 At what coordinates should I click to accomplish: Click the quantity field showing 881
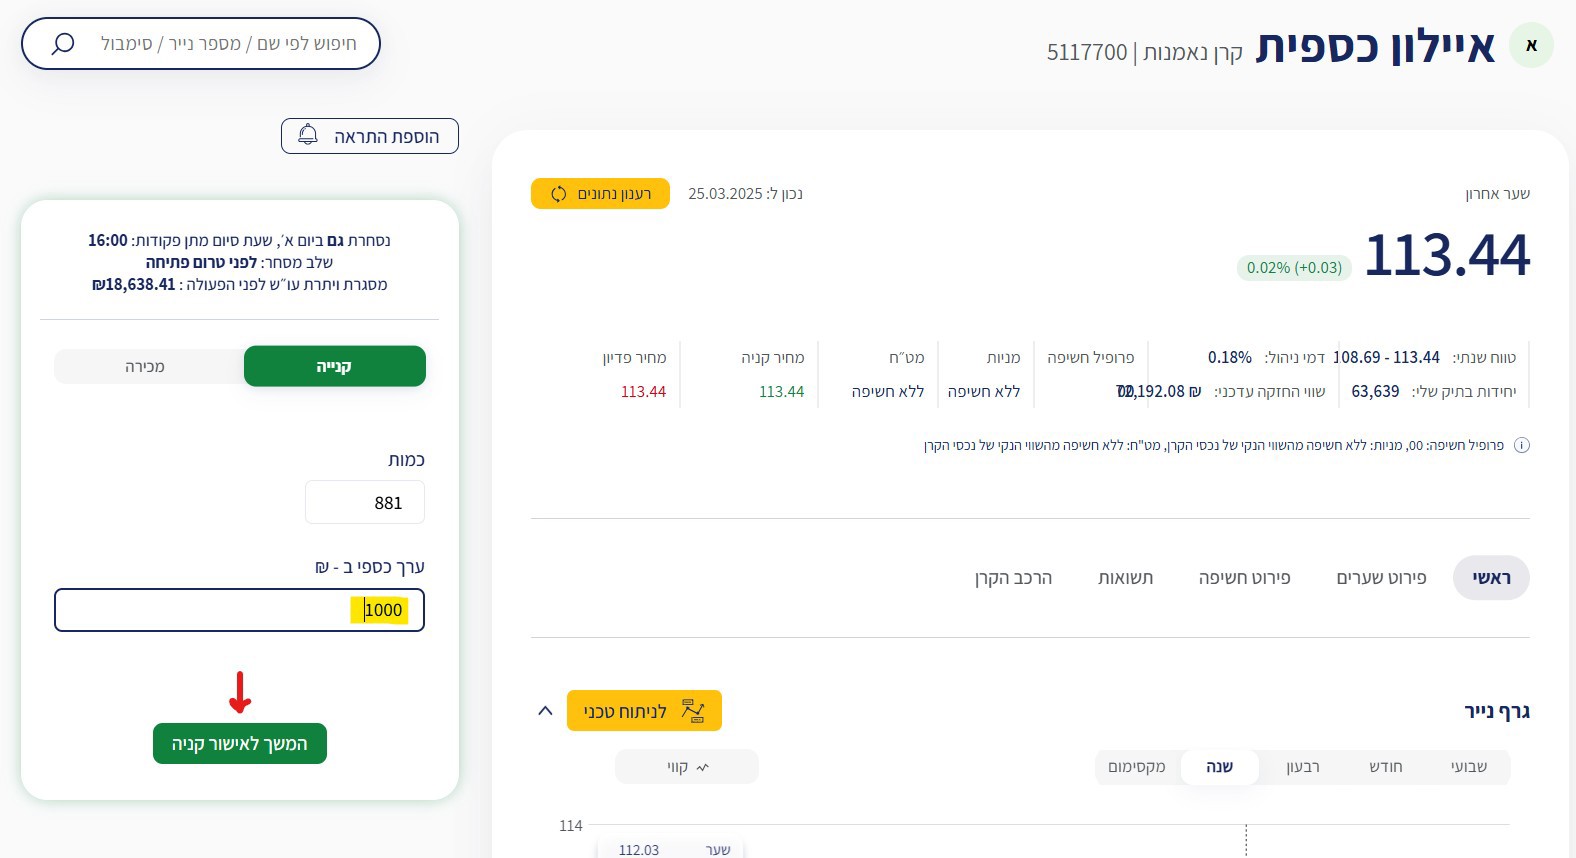[x=365, y=502]
